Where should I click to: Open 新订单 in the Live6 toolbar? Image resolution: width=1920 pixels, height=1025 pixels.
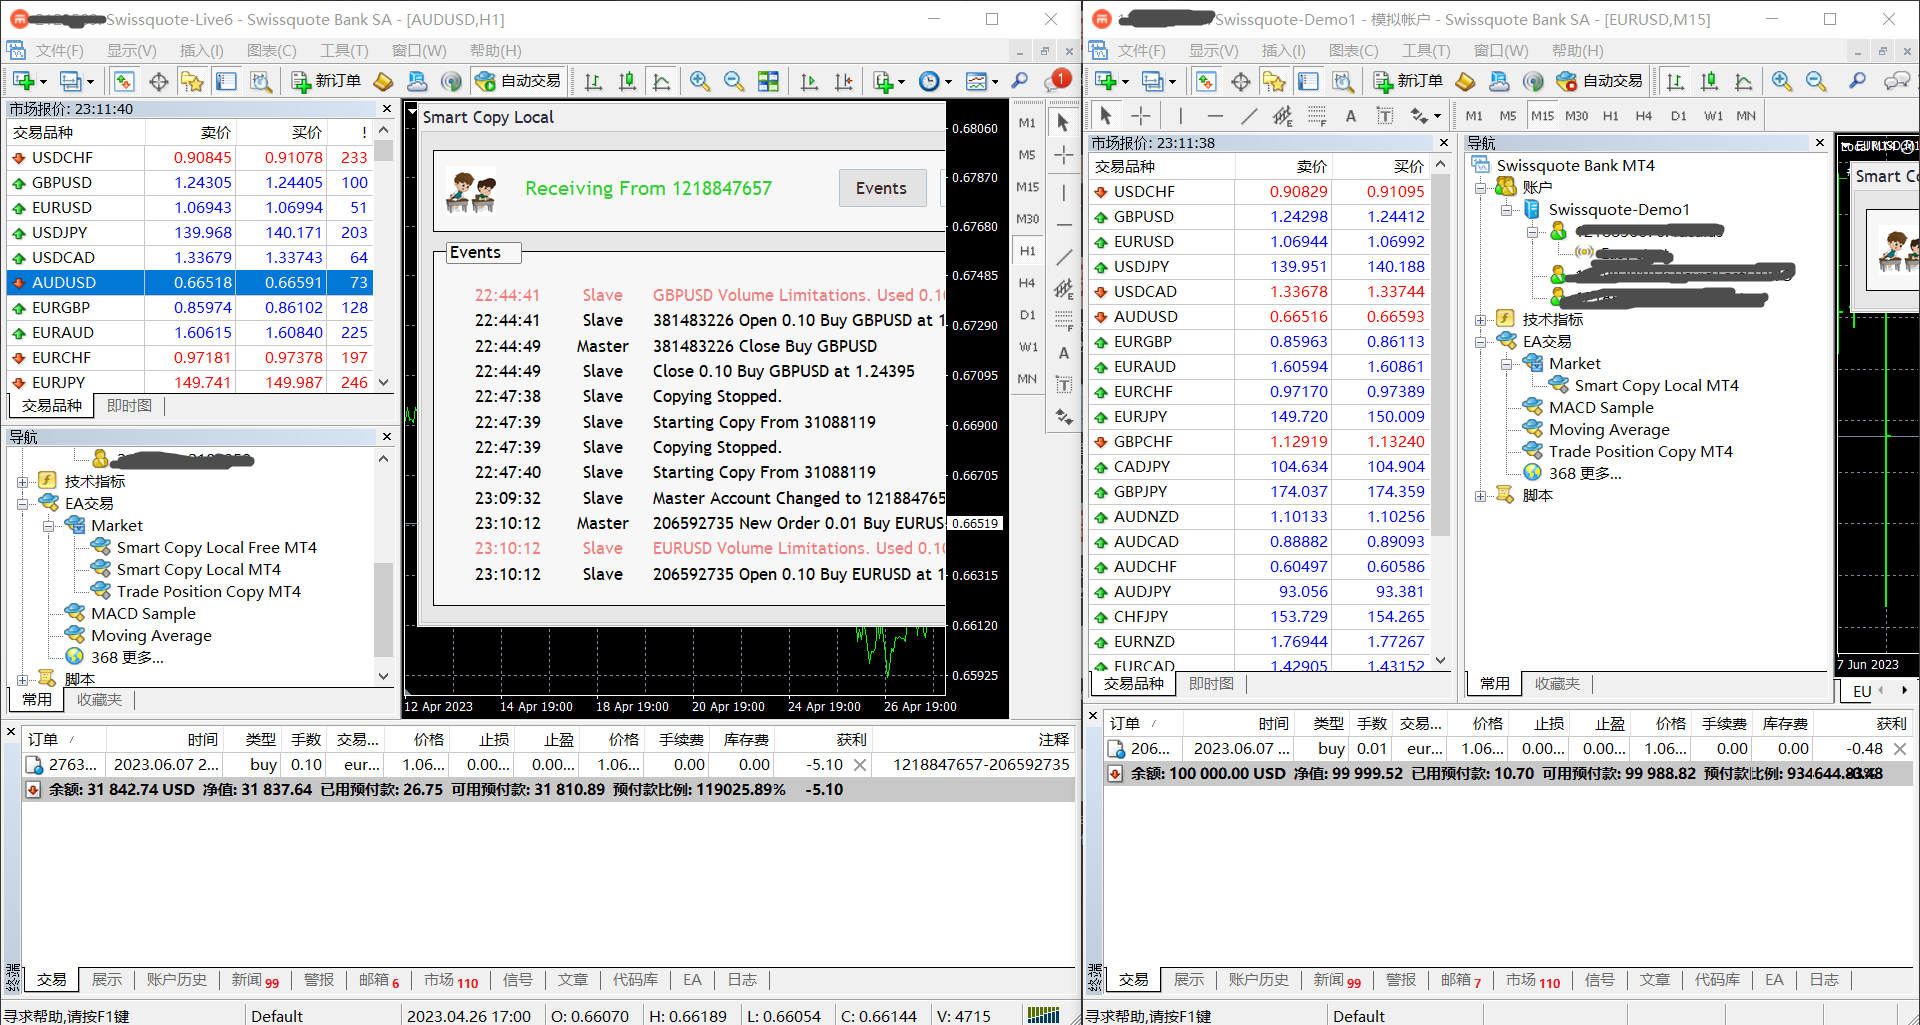tap(326, 81)
